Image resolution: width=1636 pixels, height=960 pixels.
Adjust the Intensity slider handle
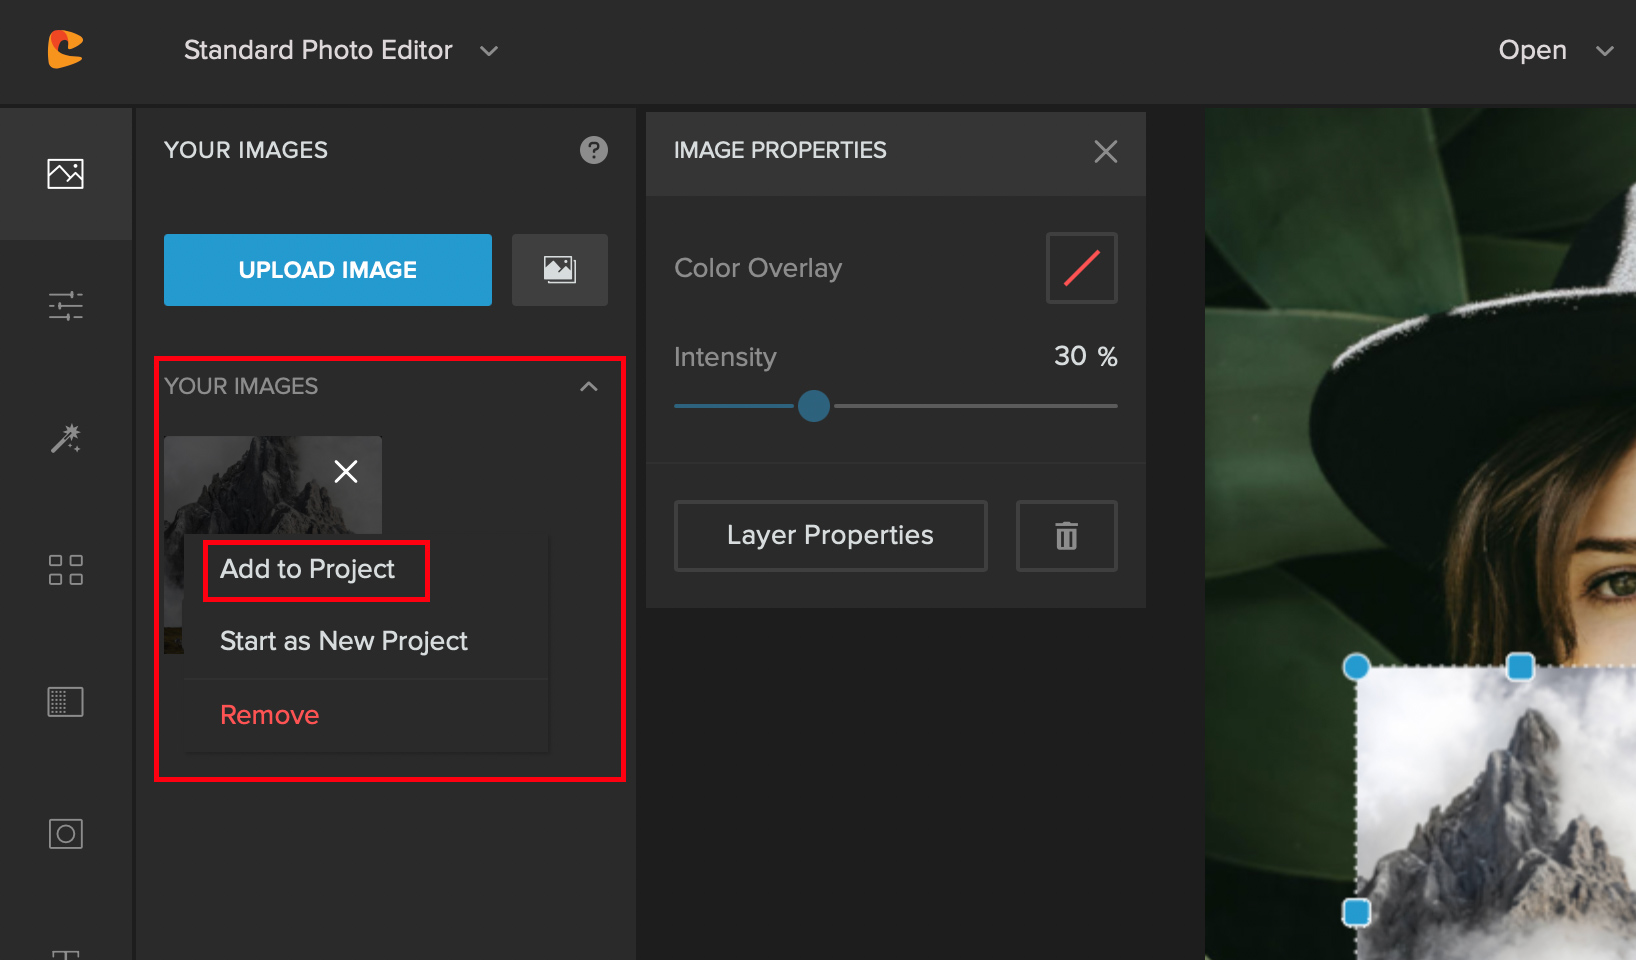(814, 406)
